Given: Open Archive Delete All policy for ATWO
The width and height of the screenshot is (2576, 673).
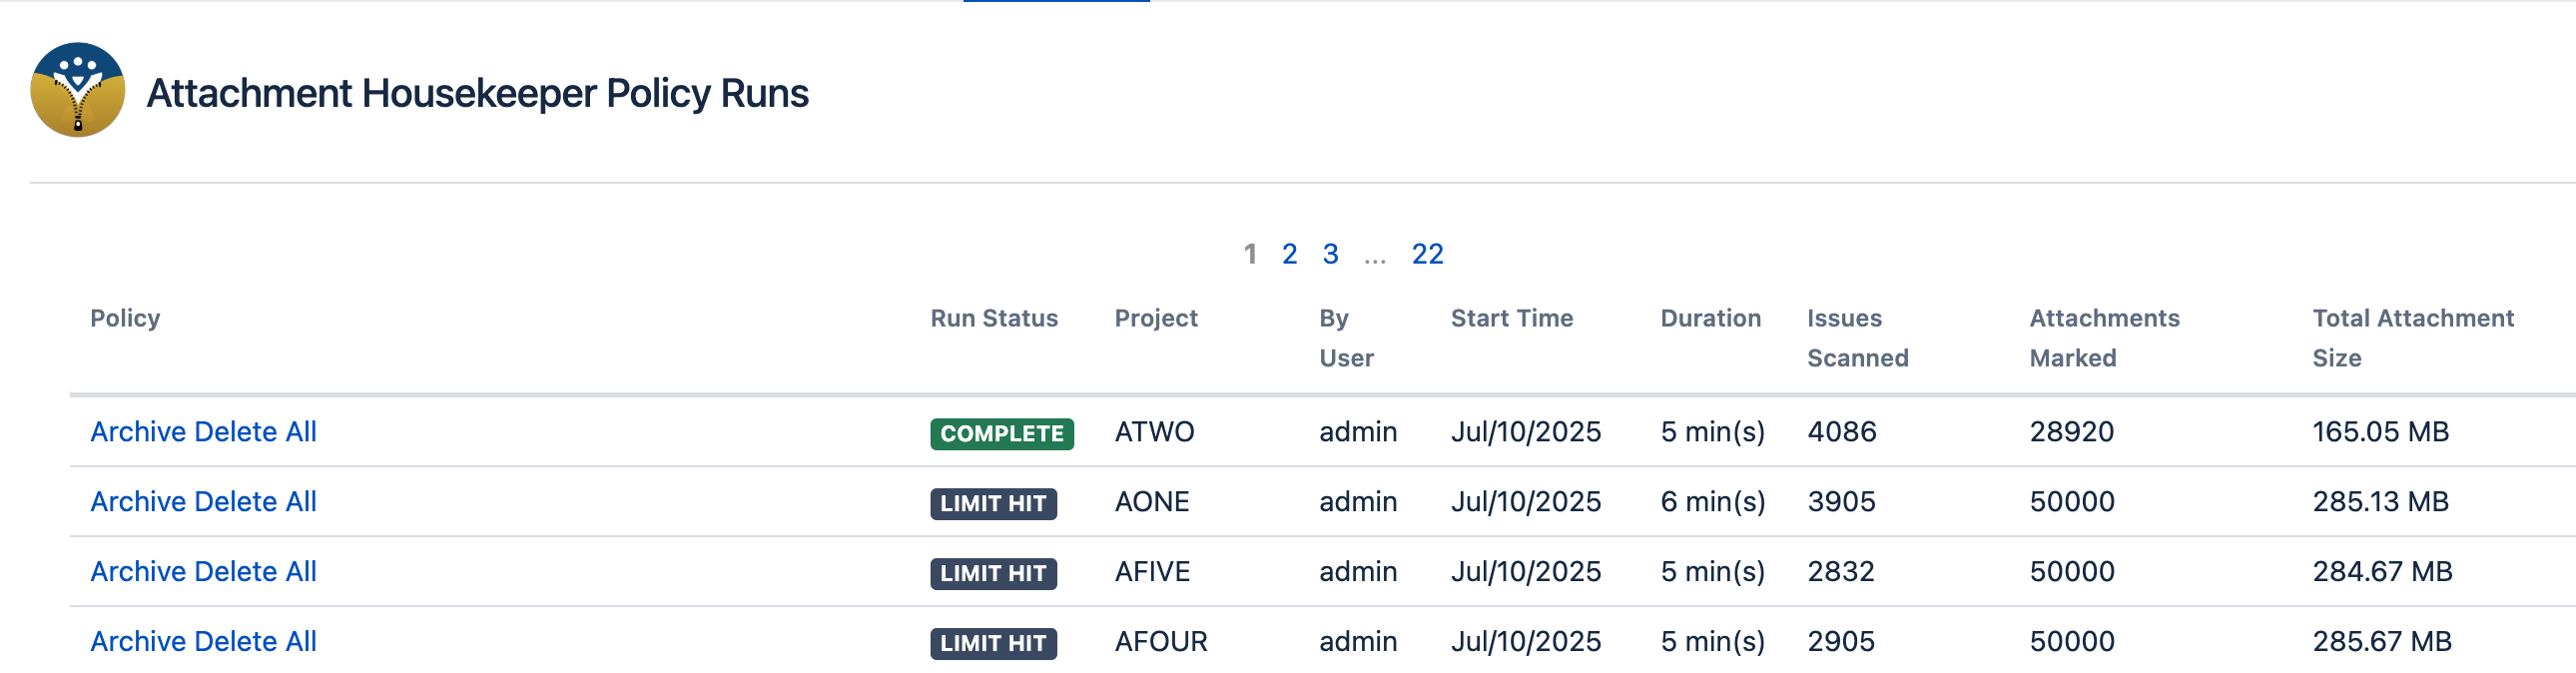Looking at the screenshot, I should (203, 432).
